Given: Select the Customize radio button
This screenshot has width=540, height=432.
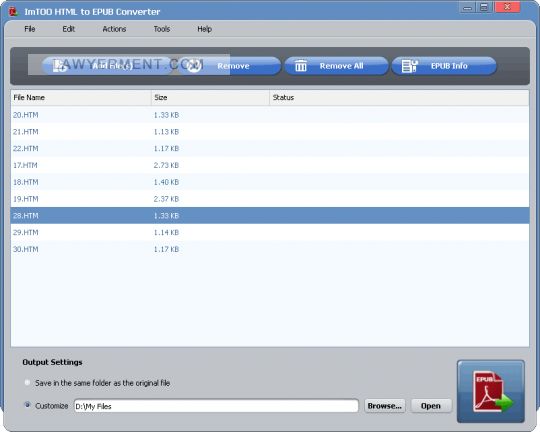Looking at the screenshot, I should pos(27,405).
